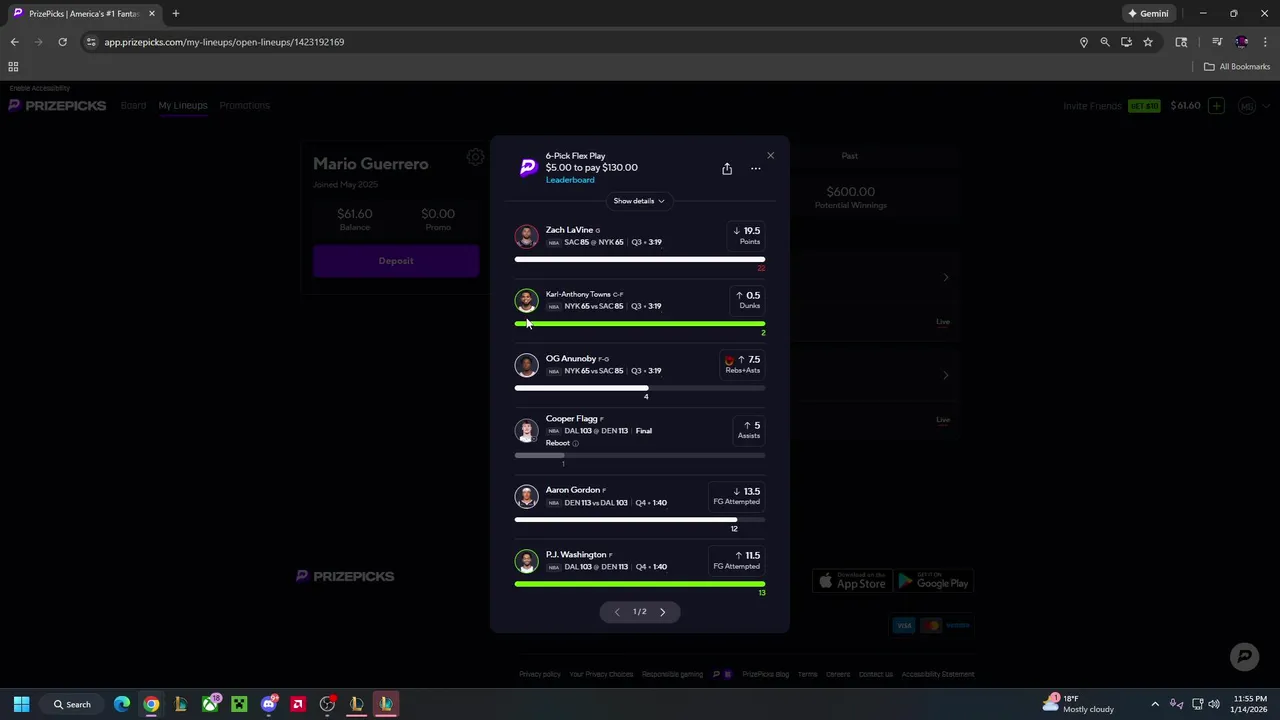This screenshot has width=1280, height=720.
Task: Click P.J. Washington's player avatar
Action: coord(526,561)
